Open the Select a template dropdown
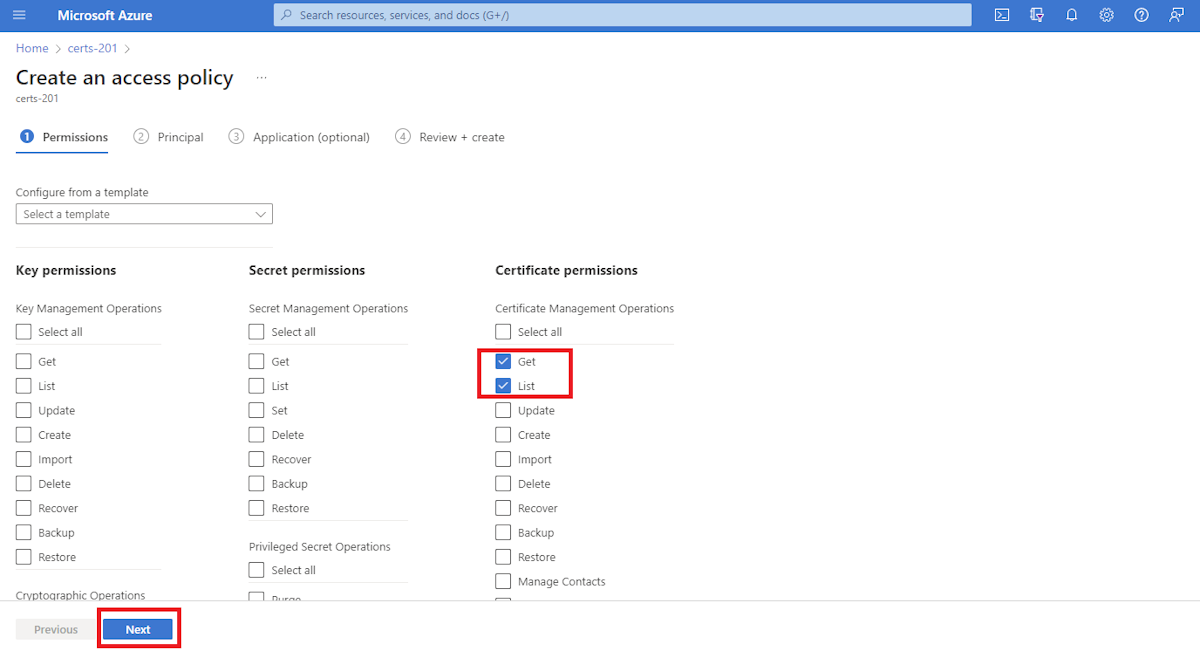1200x651 pixels. coord(143,213)
